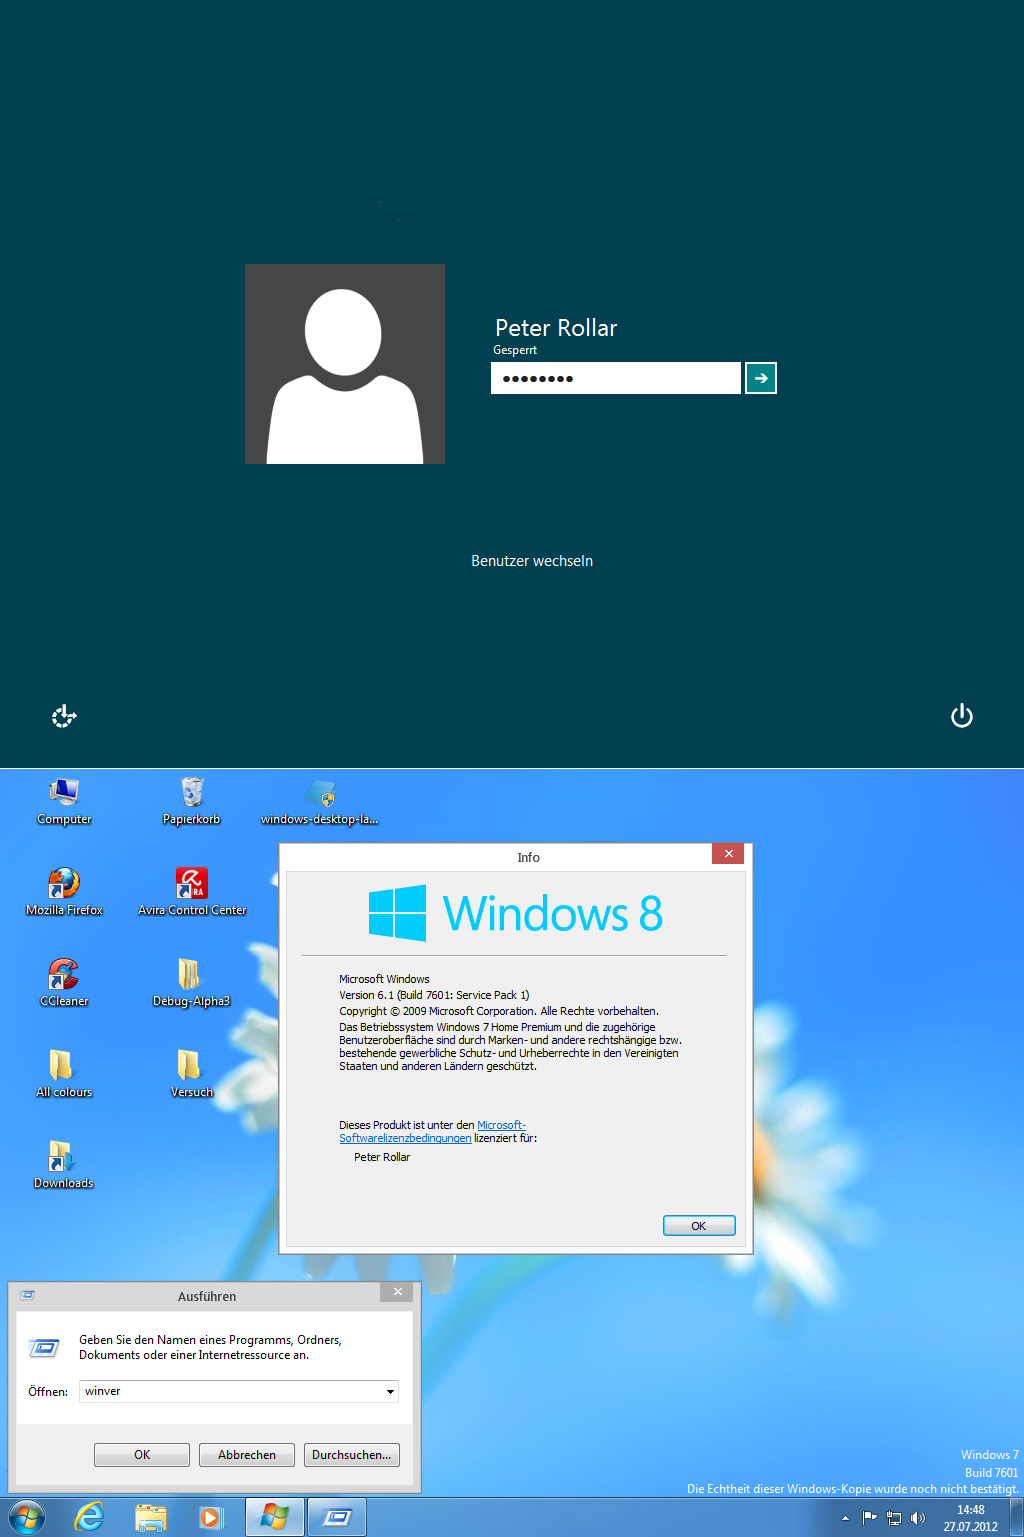
Task: Launch Internet Explorer from the taskbar
Action: click(x=89, y=1516)
